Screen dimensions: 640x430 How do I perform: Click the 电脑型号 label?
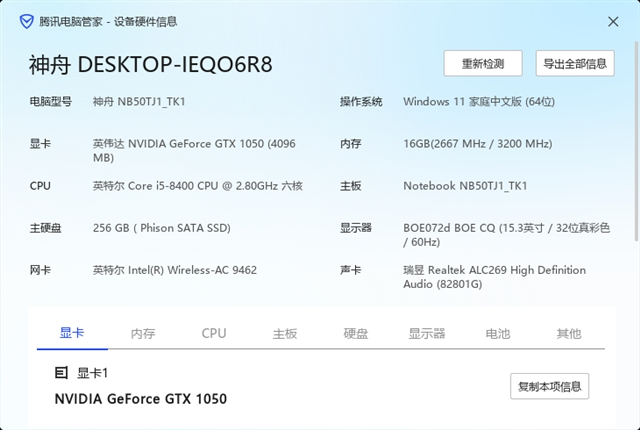click(51, 102)
